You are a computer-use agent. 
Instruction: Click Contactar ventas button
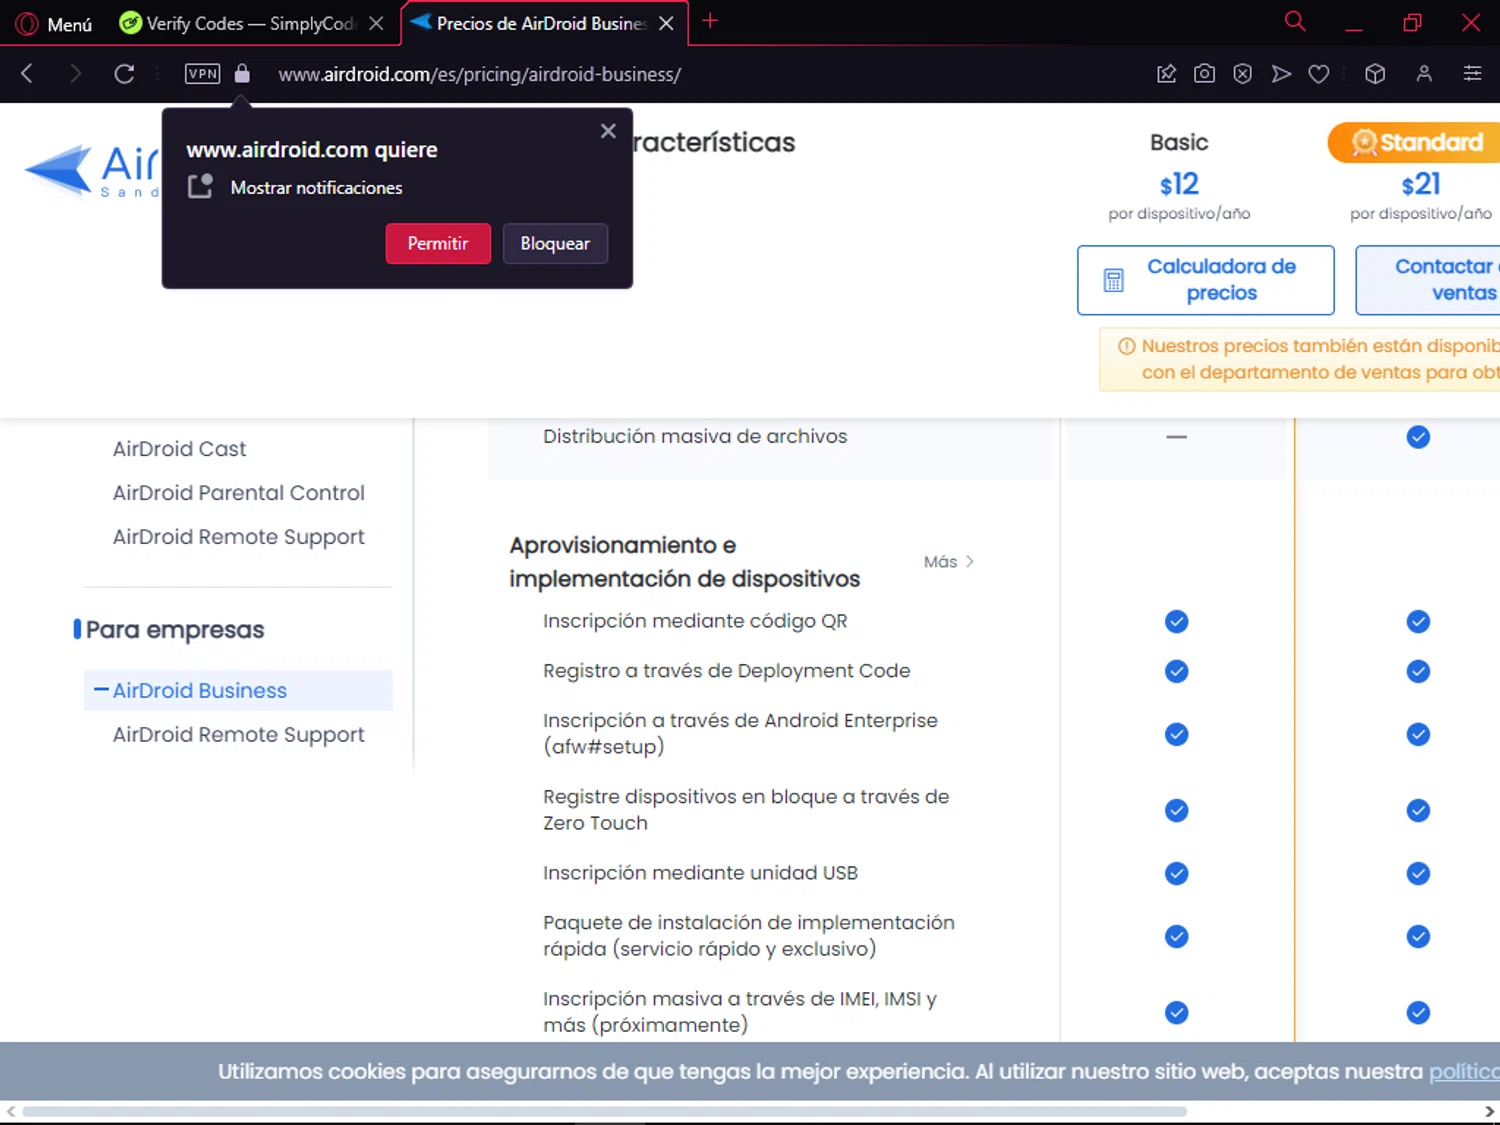pos(1428,280)
